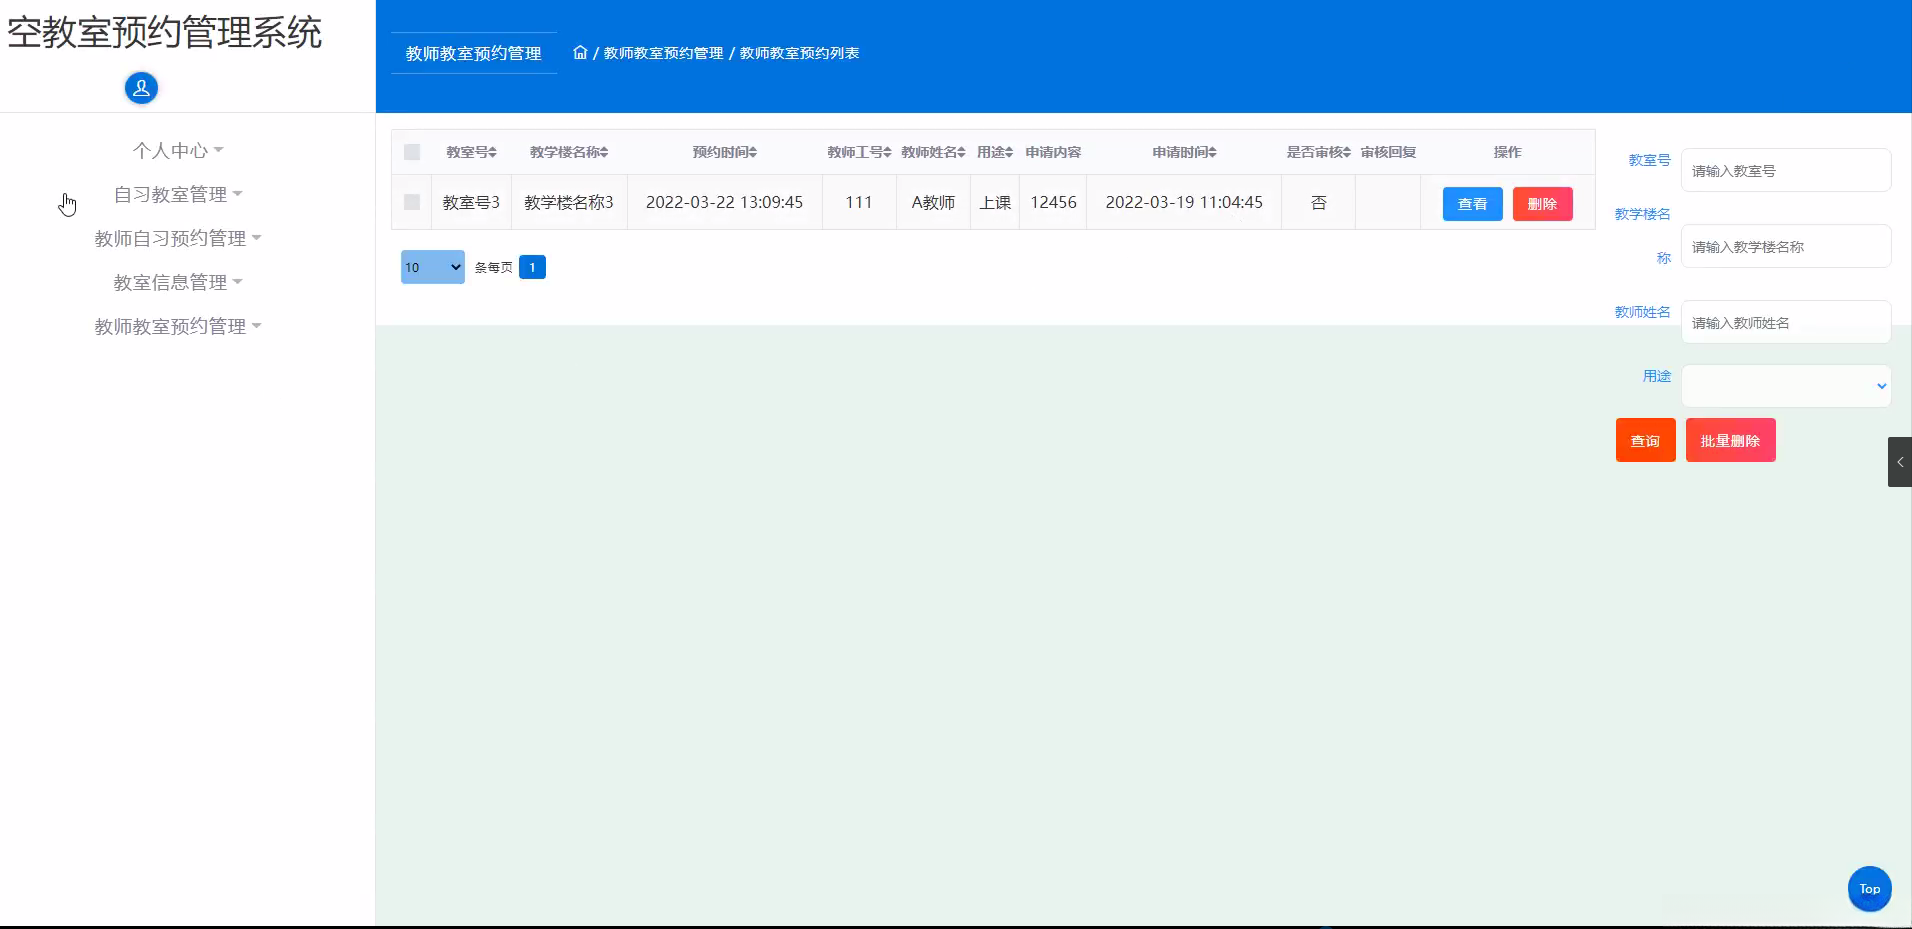
Task: Click the 2022-03-19 11:04:45 cell
Action: (x=1184, y=202)
